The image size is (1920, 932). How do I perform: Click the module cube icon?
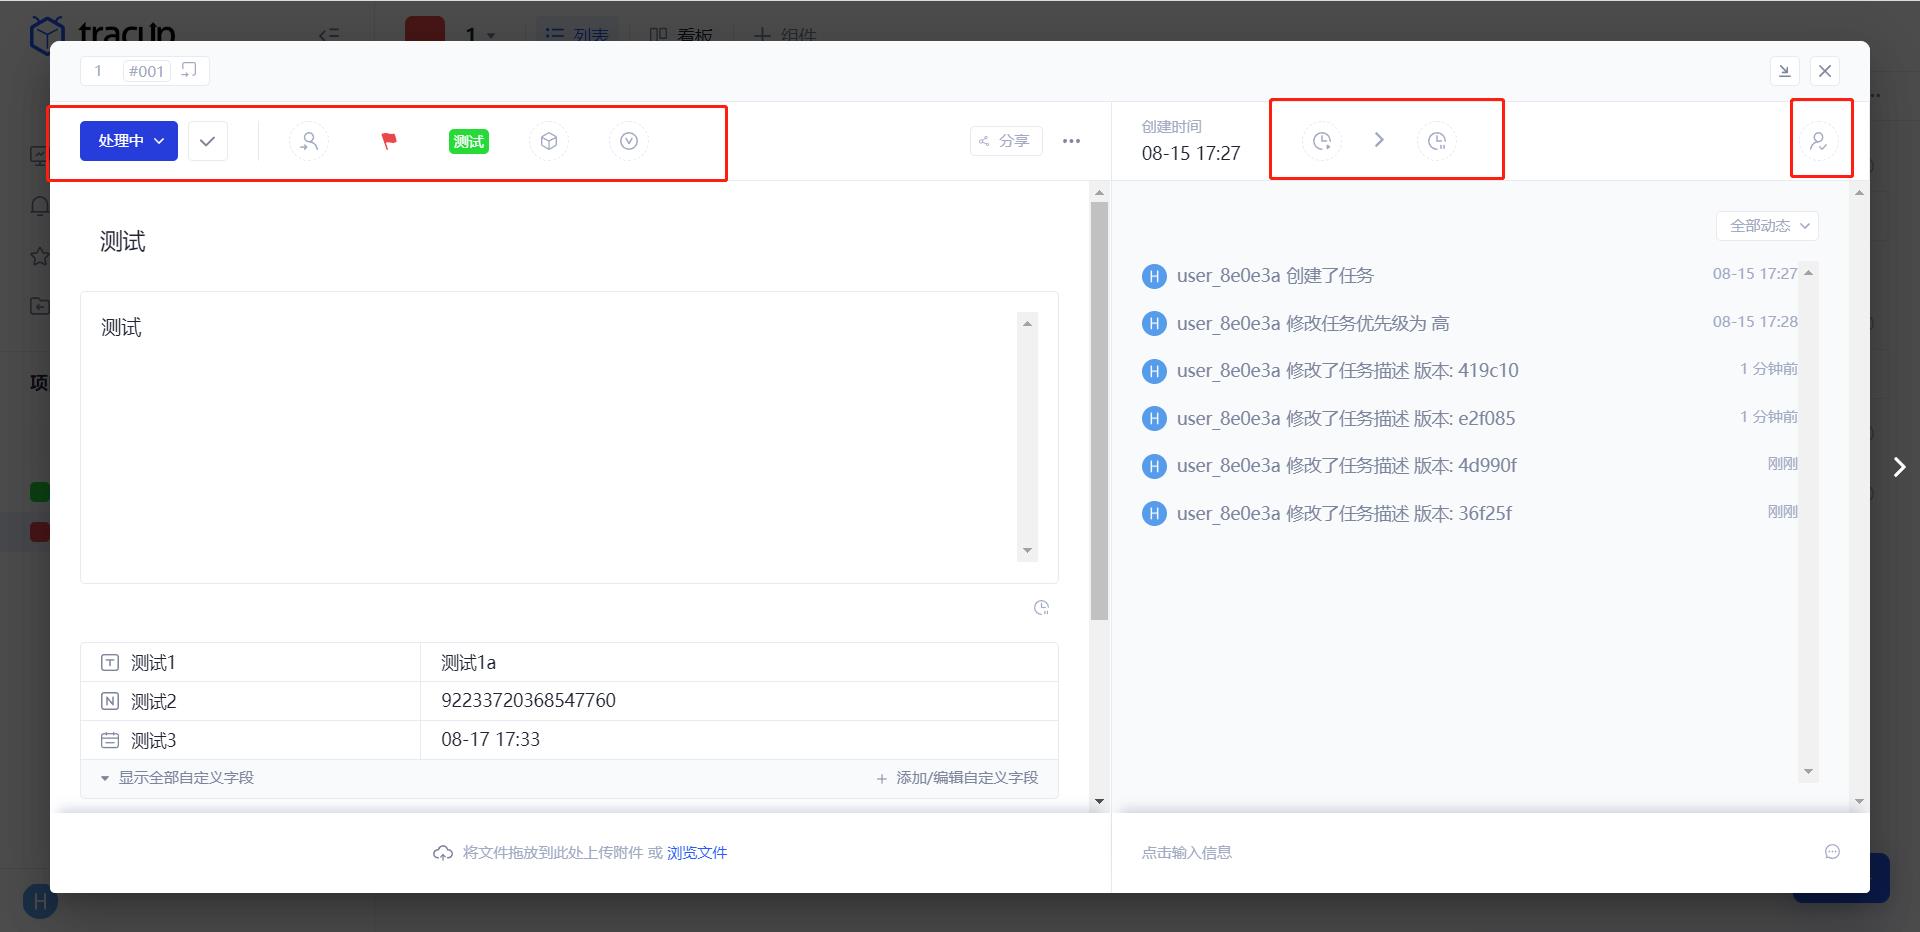point(549,141)
